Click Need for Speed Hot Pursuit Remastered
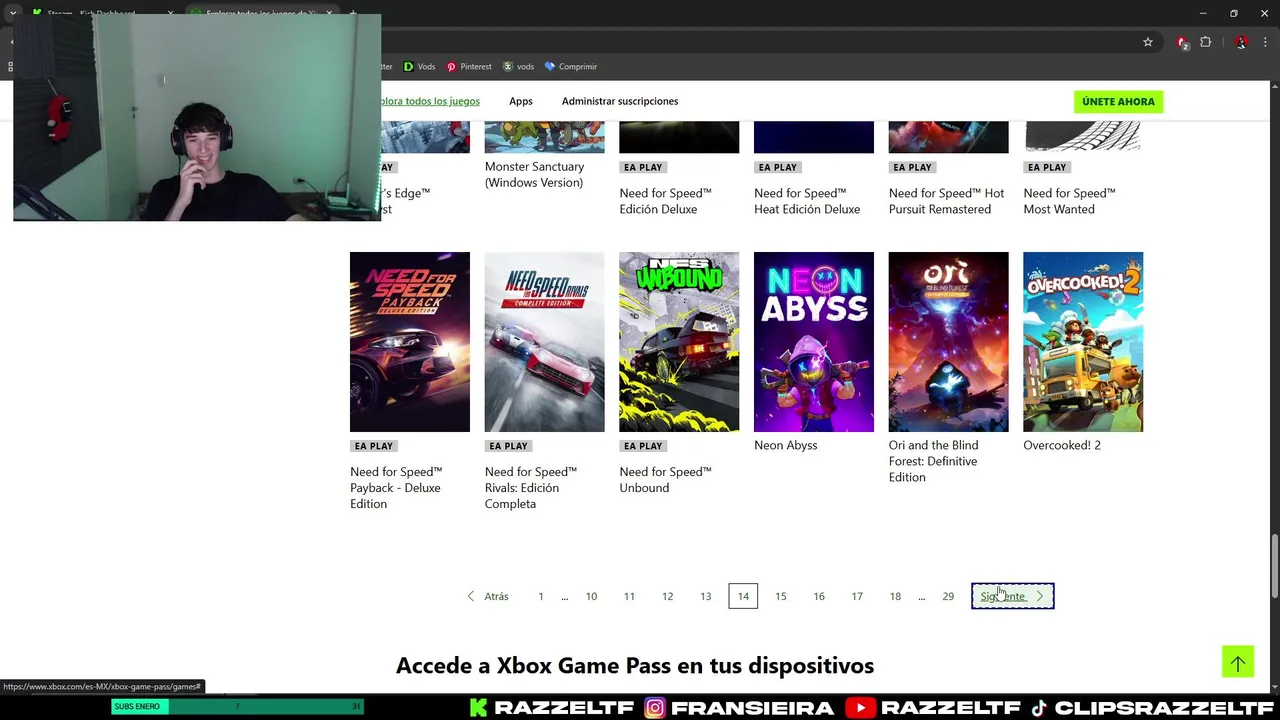This screenshot has height=720, width=1280. [x=946, y=201]
